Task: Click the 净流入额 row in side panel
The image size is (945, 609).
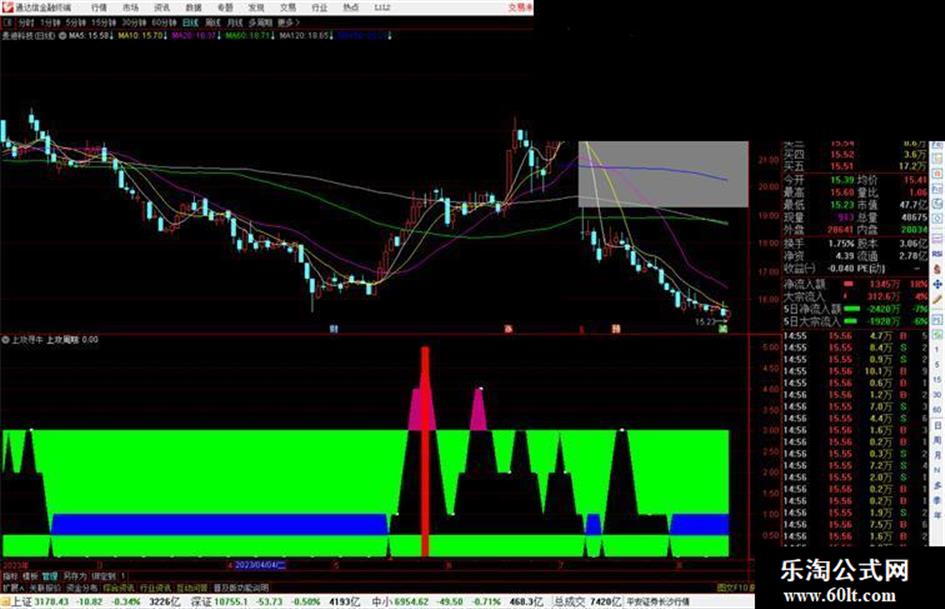Action: (x=856, y=283)
